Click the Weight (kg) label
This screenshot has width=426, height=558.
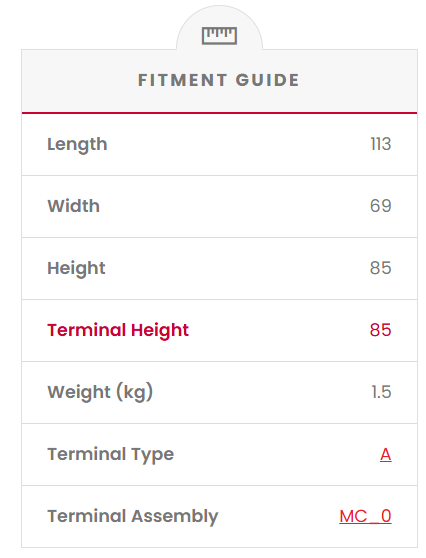[x=100, y=393]
